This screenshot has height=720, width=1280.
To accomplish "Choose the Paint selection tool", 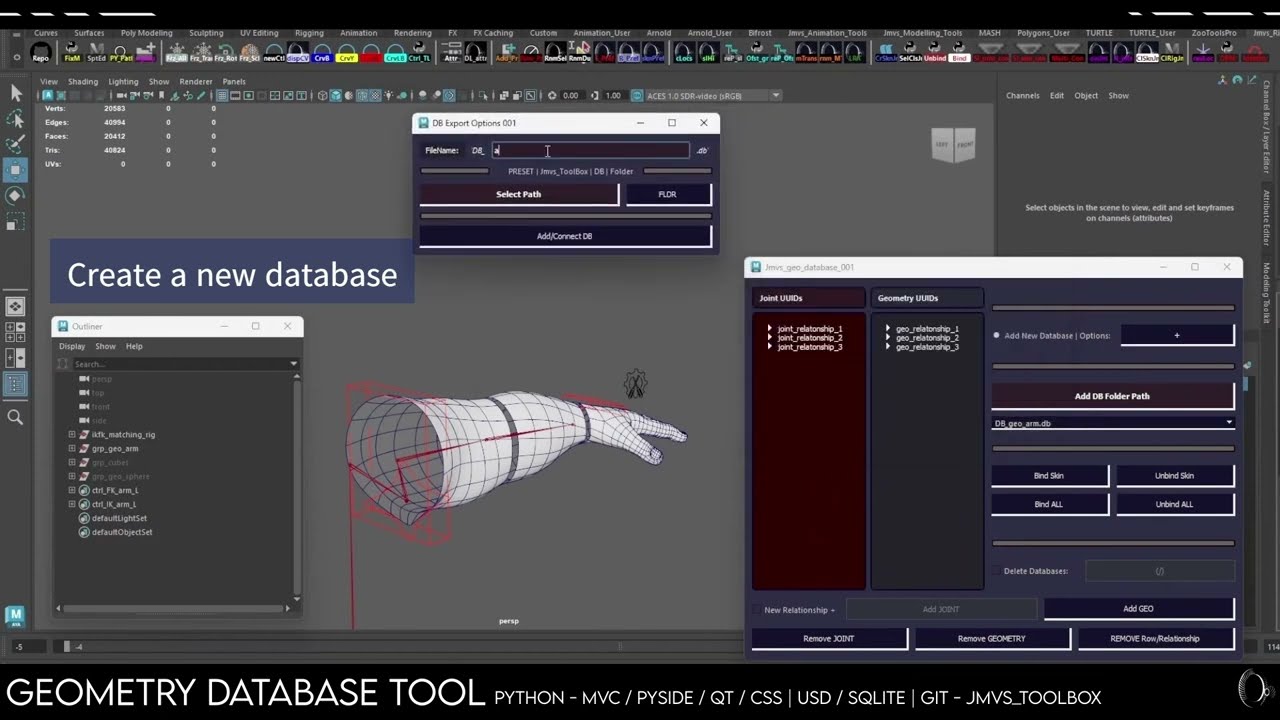I will click(15, 145).
